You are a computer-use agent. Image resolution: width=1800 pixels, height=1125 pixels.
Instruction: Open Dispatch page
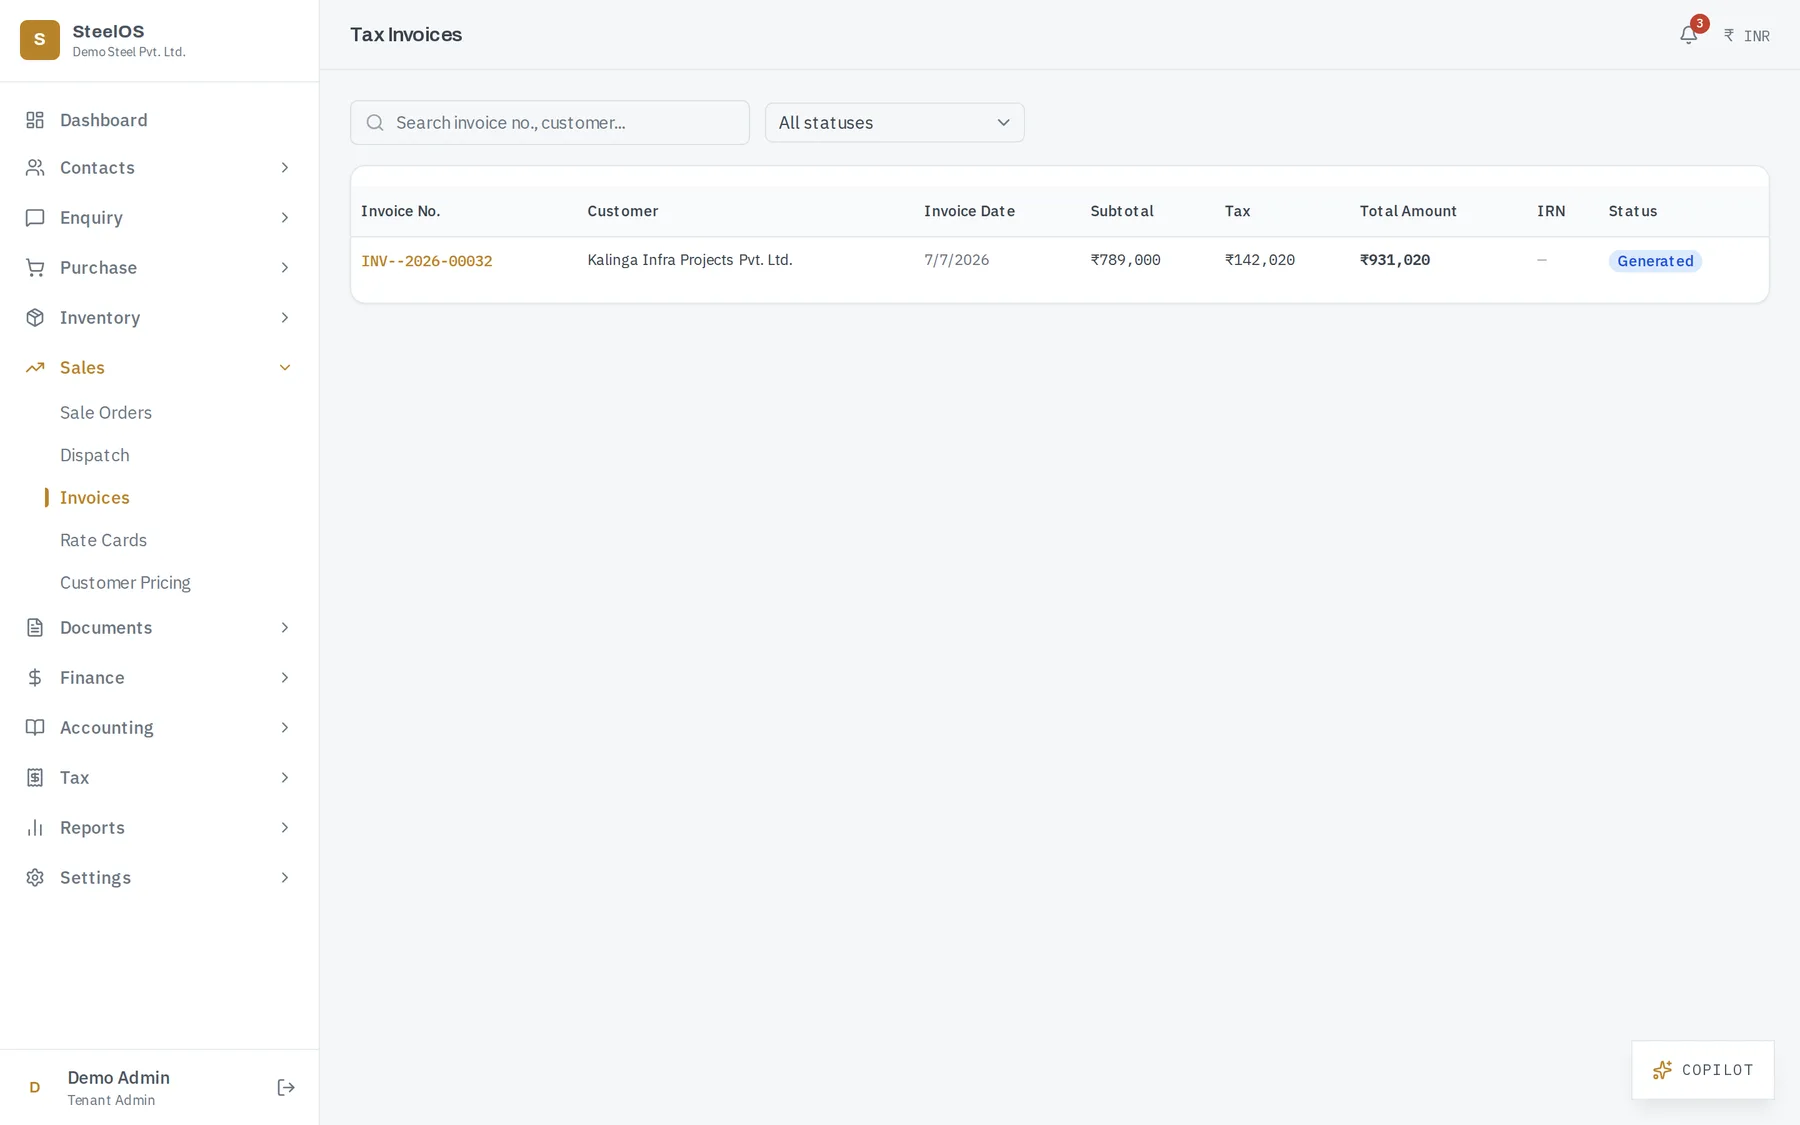click(95, 455)
